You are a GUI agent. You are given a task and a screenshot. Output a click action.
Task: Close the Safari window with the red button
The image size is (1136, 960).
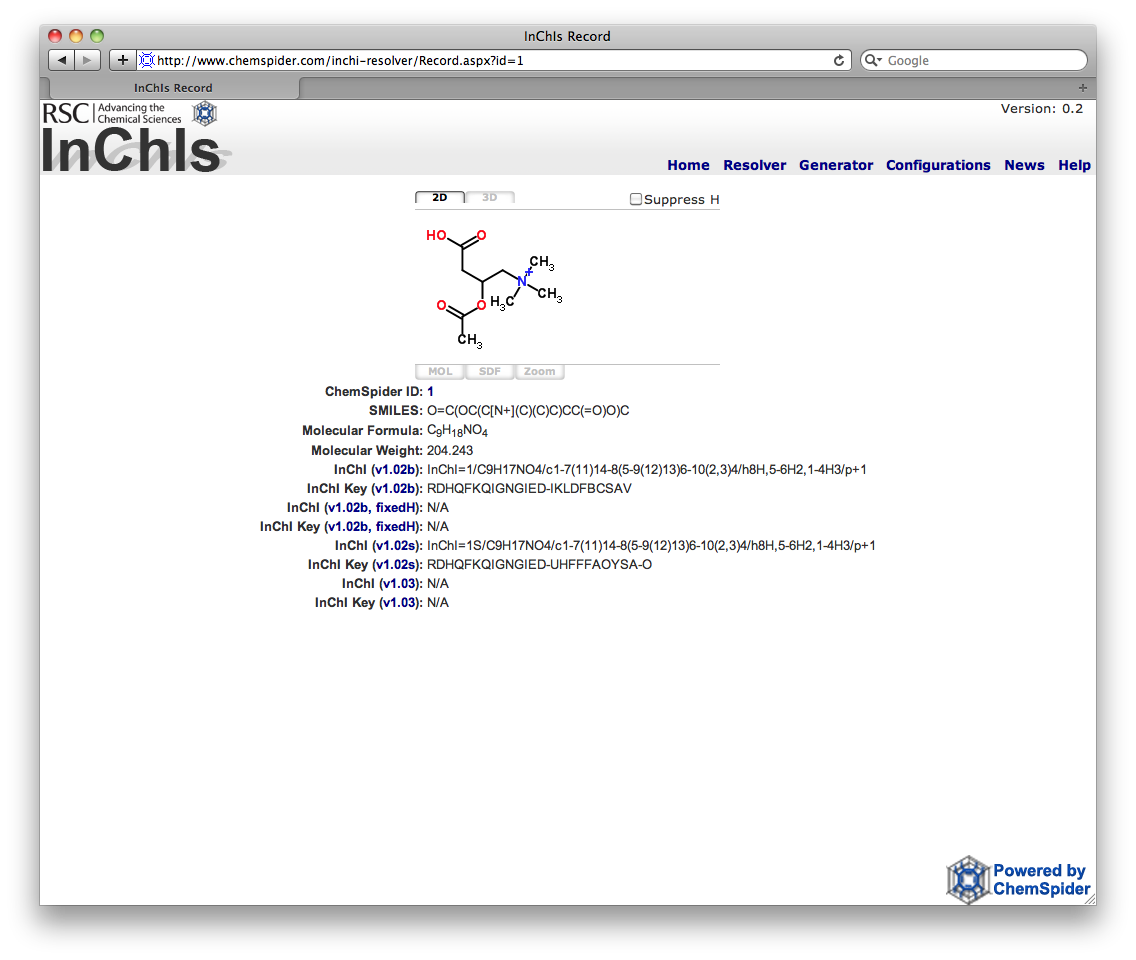click(x=54, y=36)
